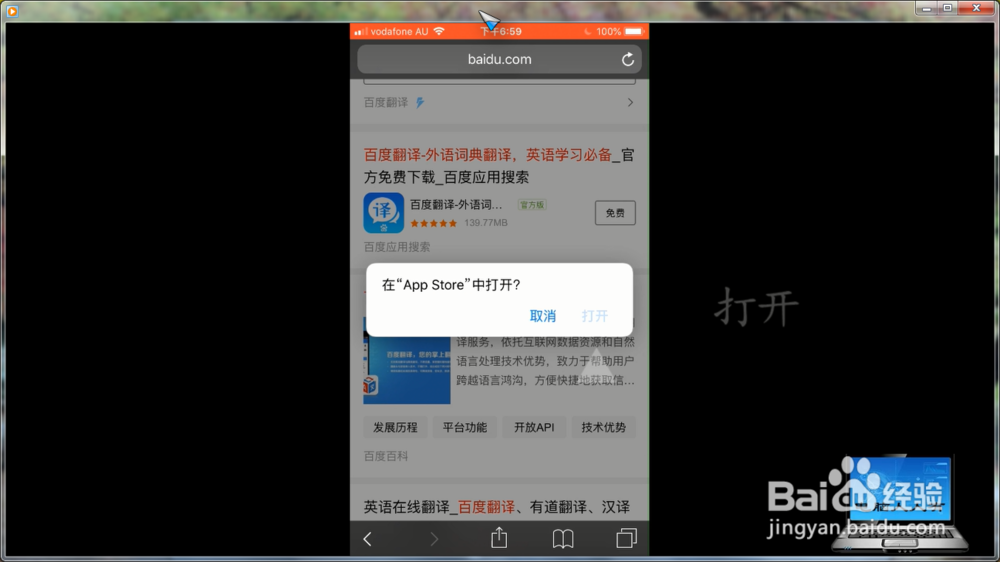
Task: Tap the vodafone AU carrier text
Action: pos(399,31)
